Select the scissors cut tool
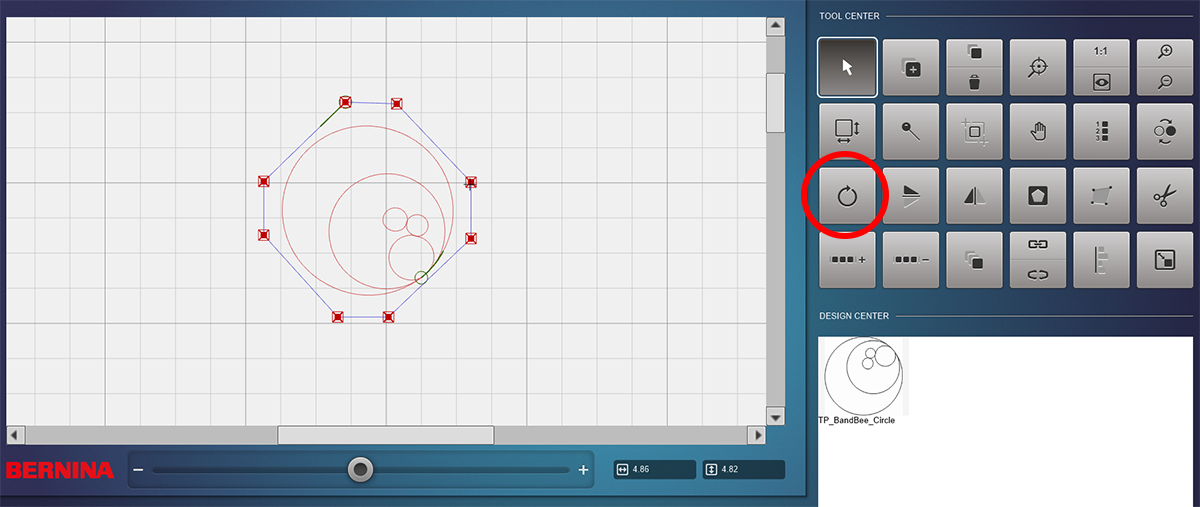The width and height of the screenshot is (1200, 507). [x=1165, y=196]
